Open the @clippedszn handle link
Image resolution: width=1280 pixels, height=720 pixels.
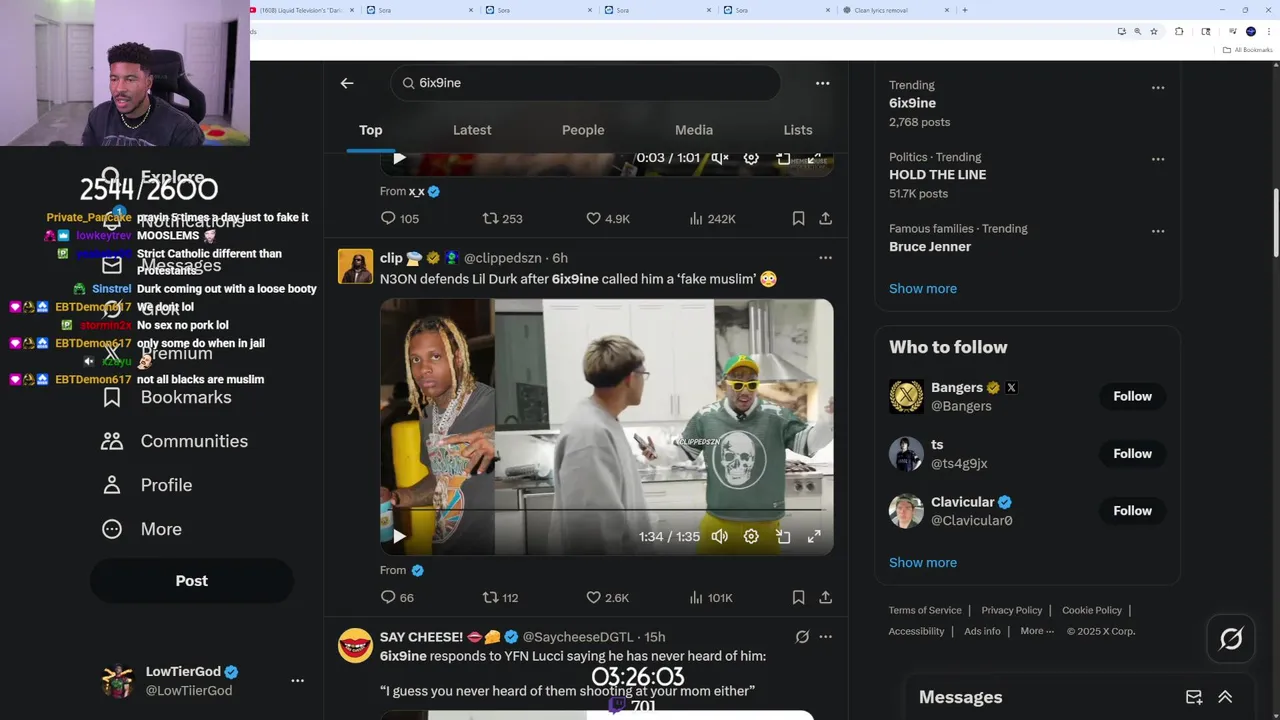[505, 258]
